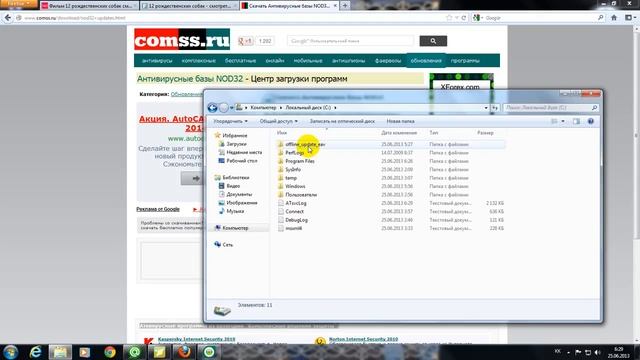Open the Windows folder
The image size is (640, 360).
click(x=295, y=186)
